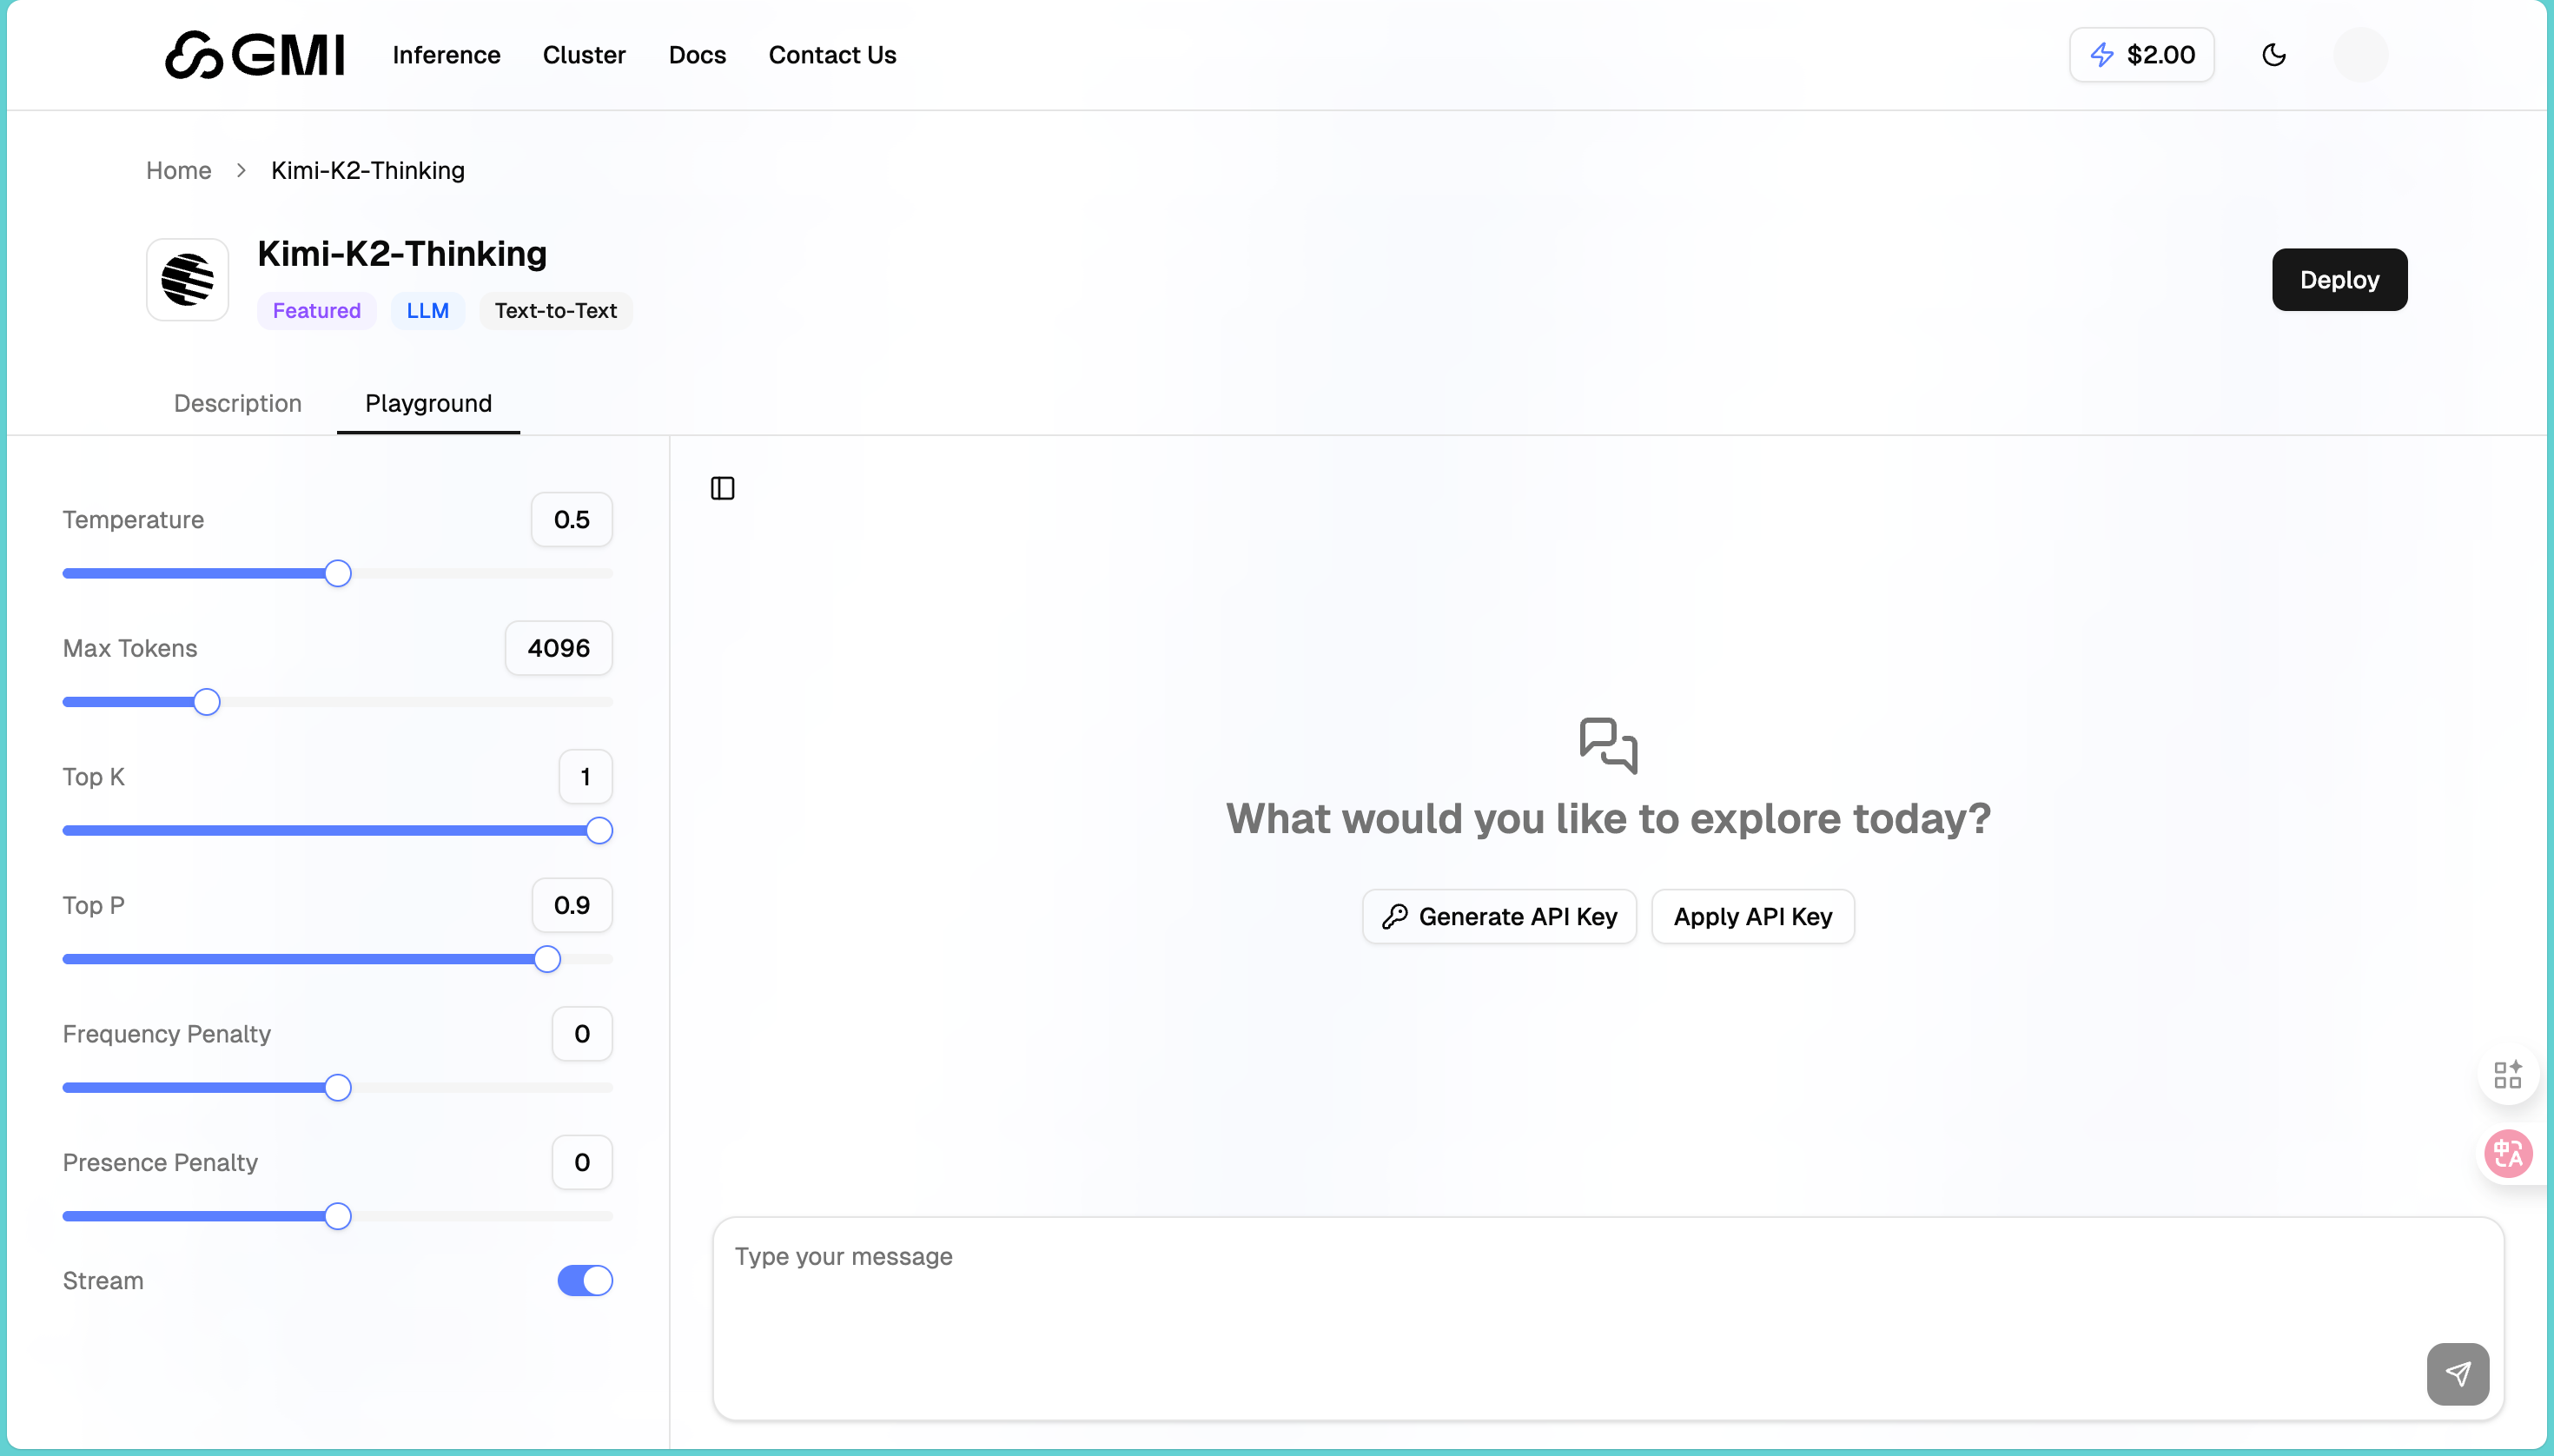Click the GMI logo in the header

255,55
